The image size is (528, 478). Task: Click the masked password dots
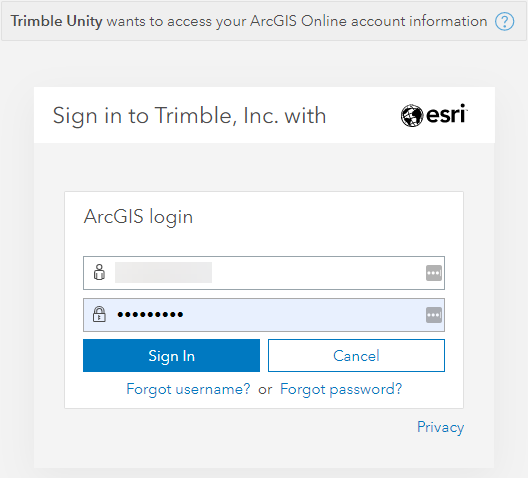[150, 315]
